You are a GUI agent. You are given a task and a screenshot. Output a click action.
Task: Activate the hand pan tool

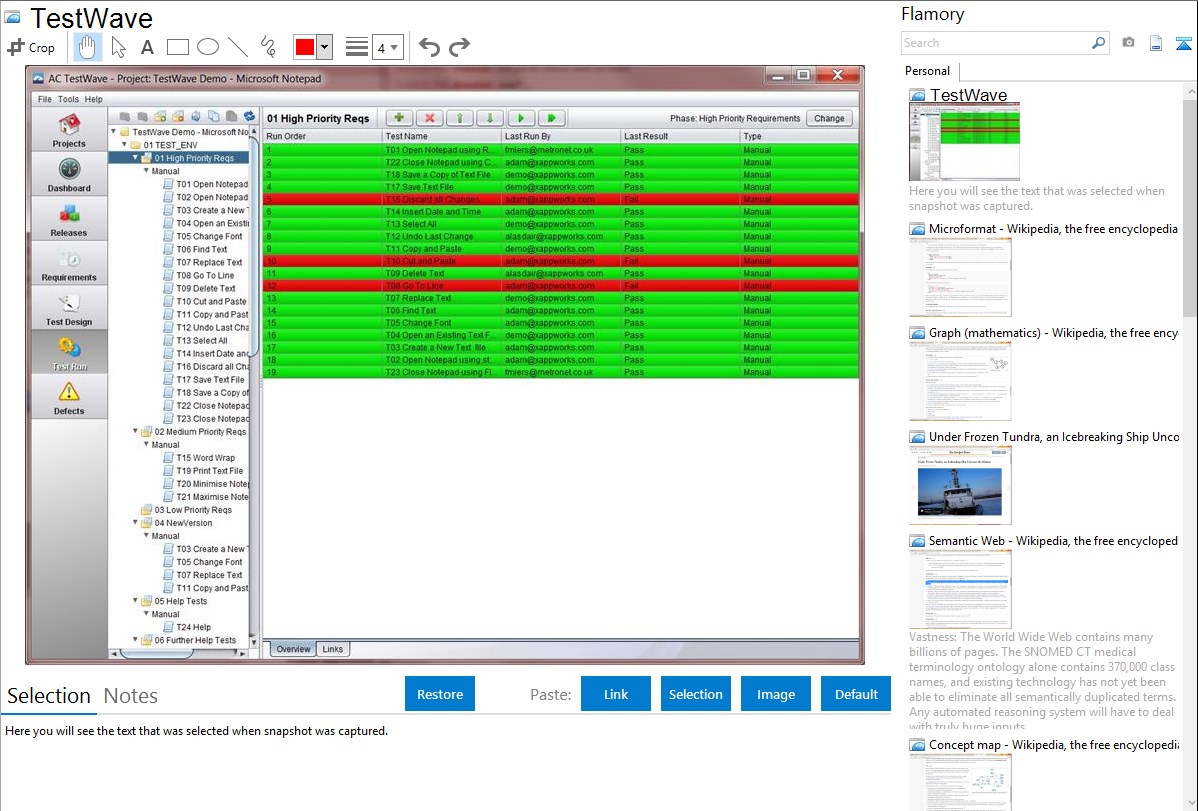(88, 47)
